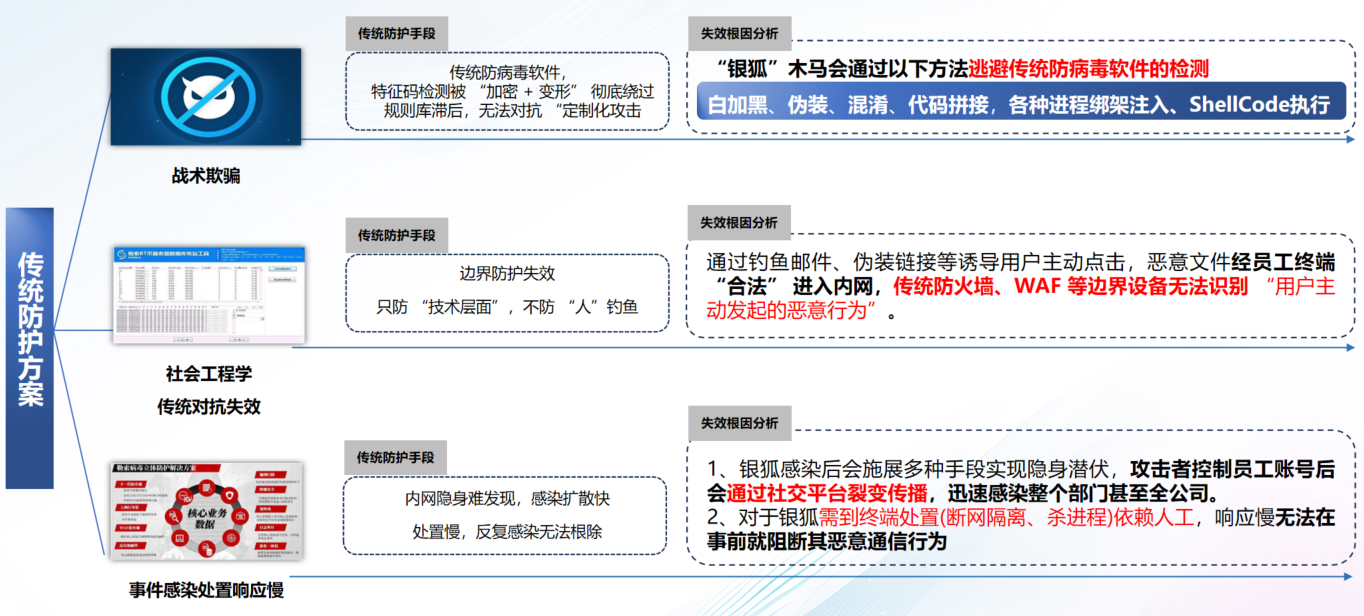Select the 传统对抗失效 caption
The width and height of the screenshot is (1364, 616).
click(x=209, y=406)
